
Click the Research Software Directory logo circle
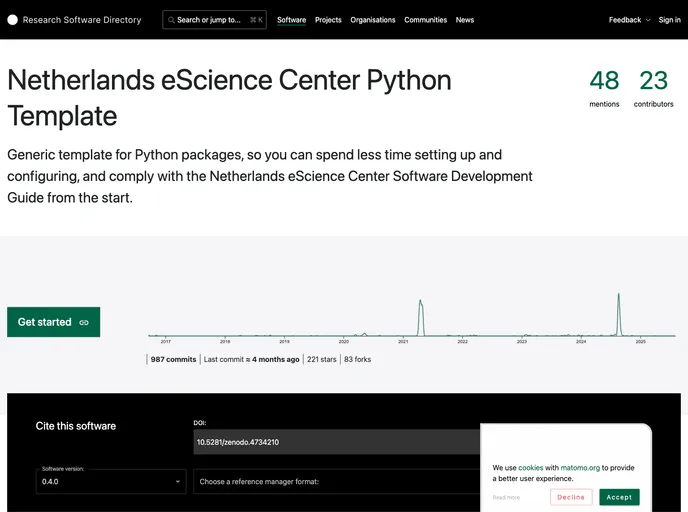point(13,20)
